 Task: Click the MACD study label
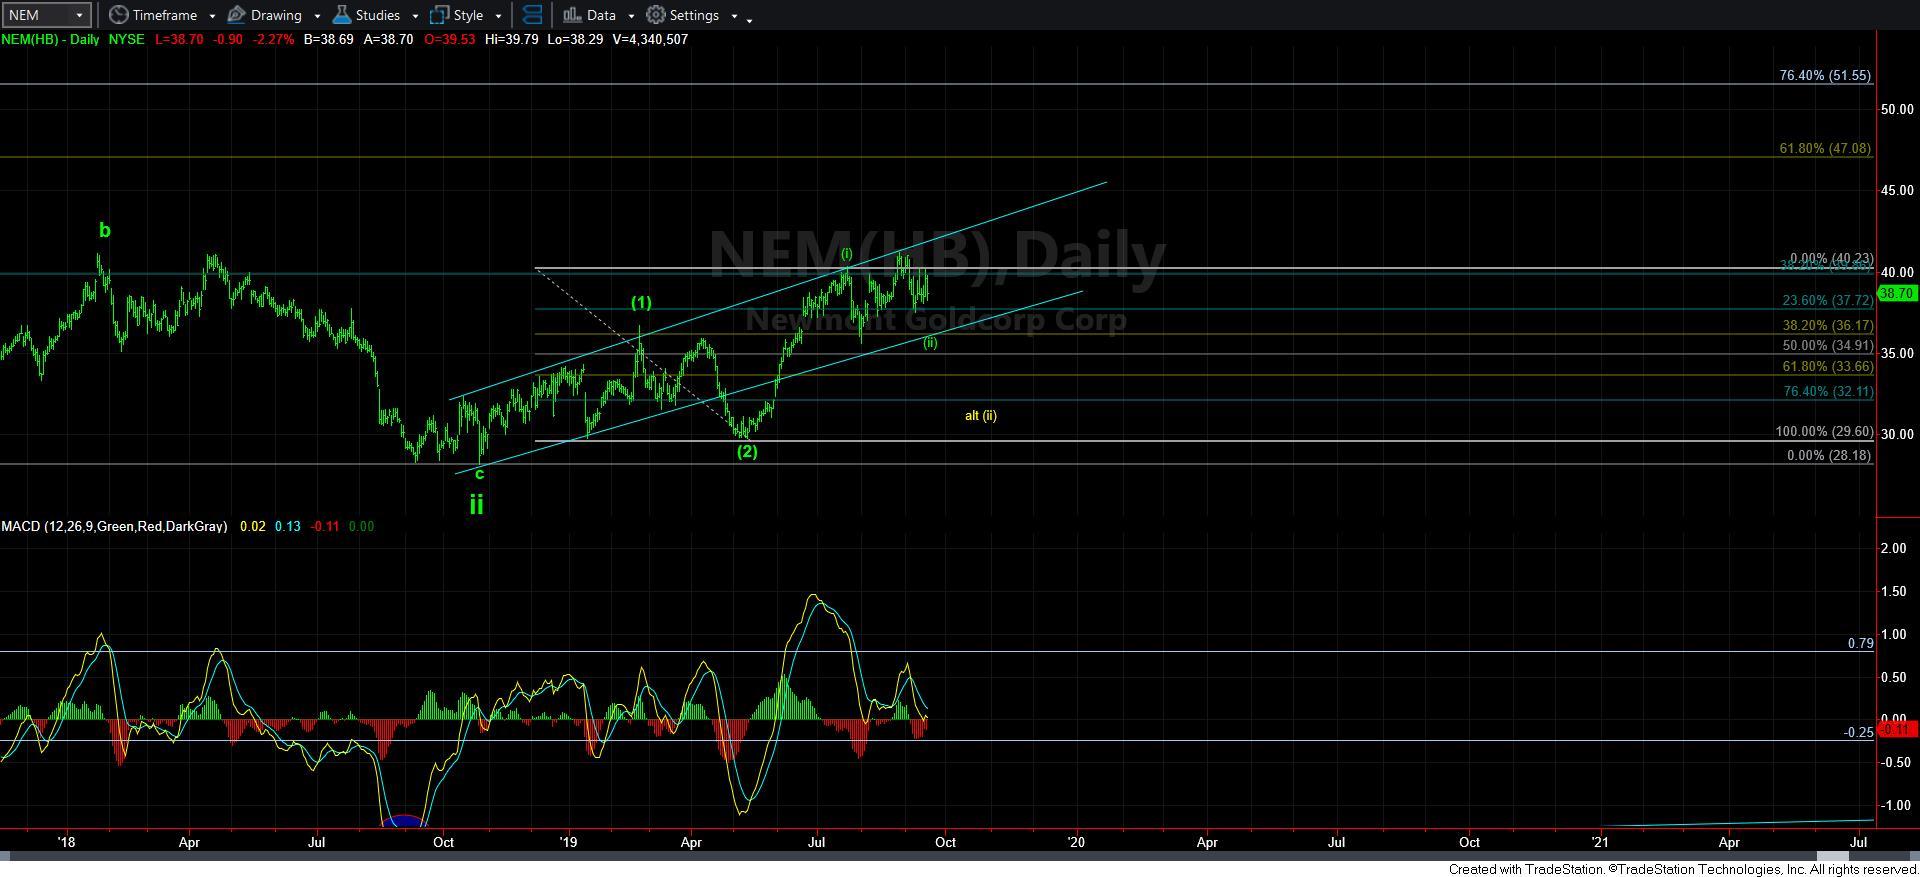(114, 526)
